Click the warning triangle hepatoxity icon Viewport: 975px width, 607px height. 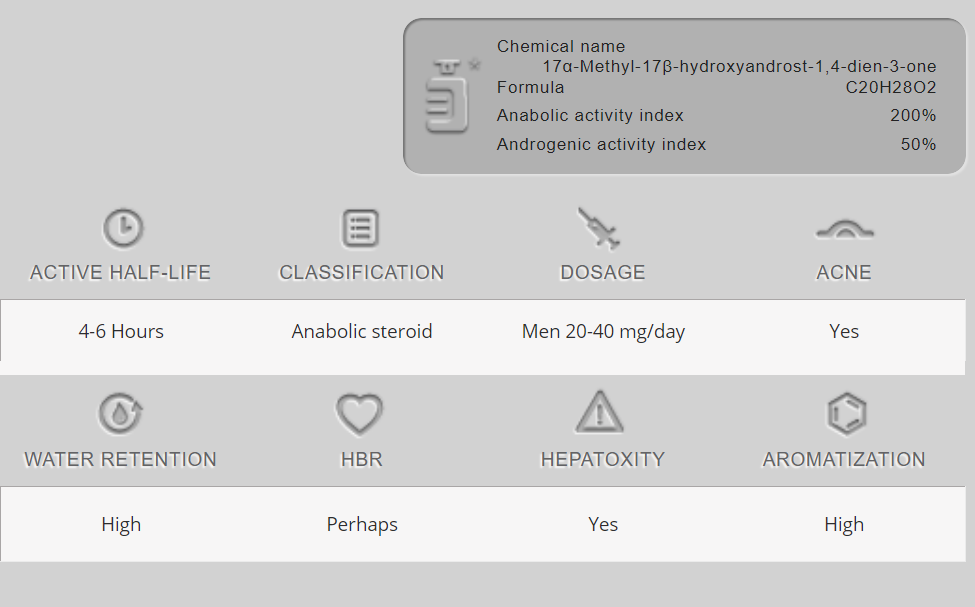(600, 413)
